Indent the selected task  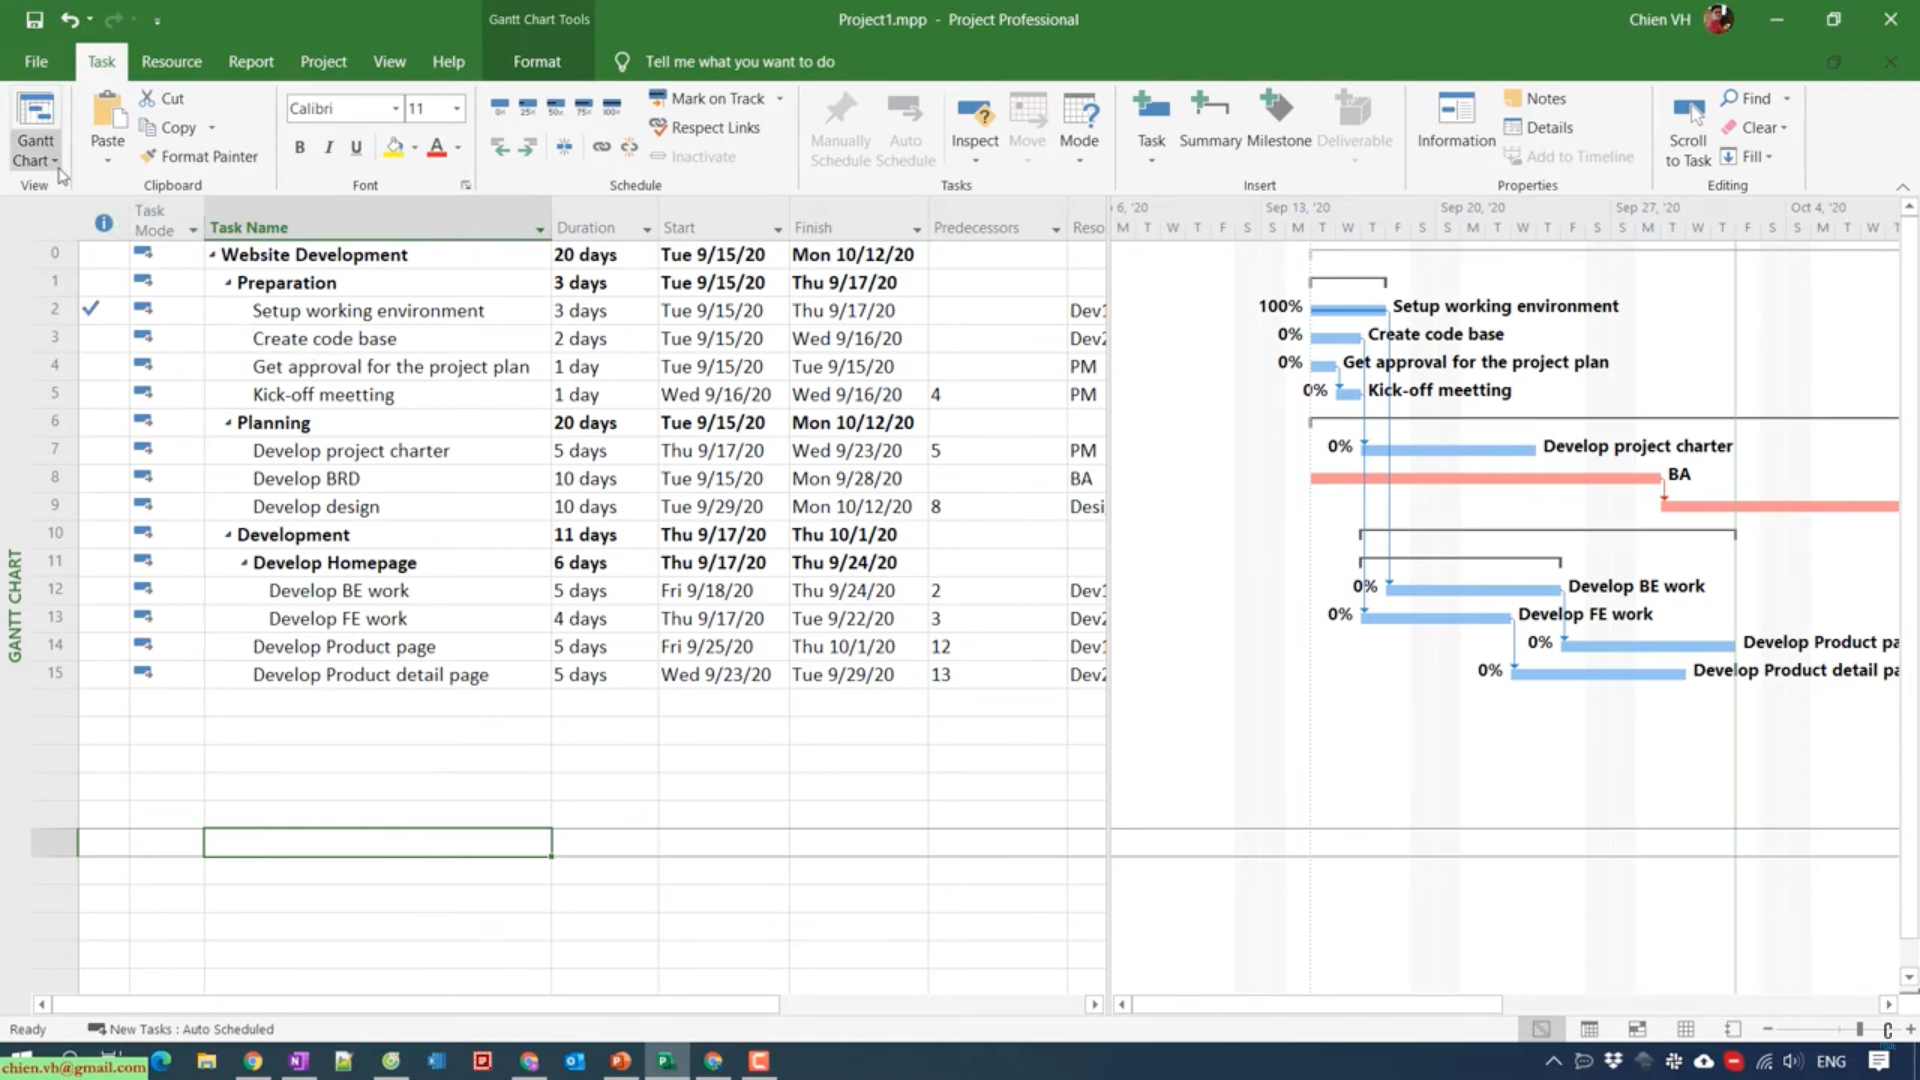[527, 148]
